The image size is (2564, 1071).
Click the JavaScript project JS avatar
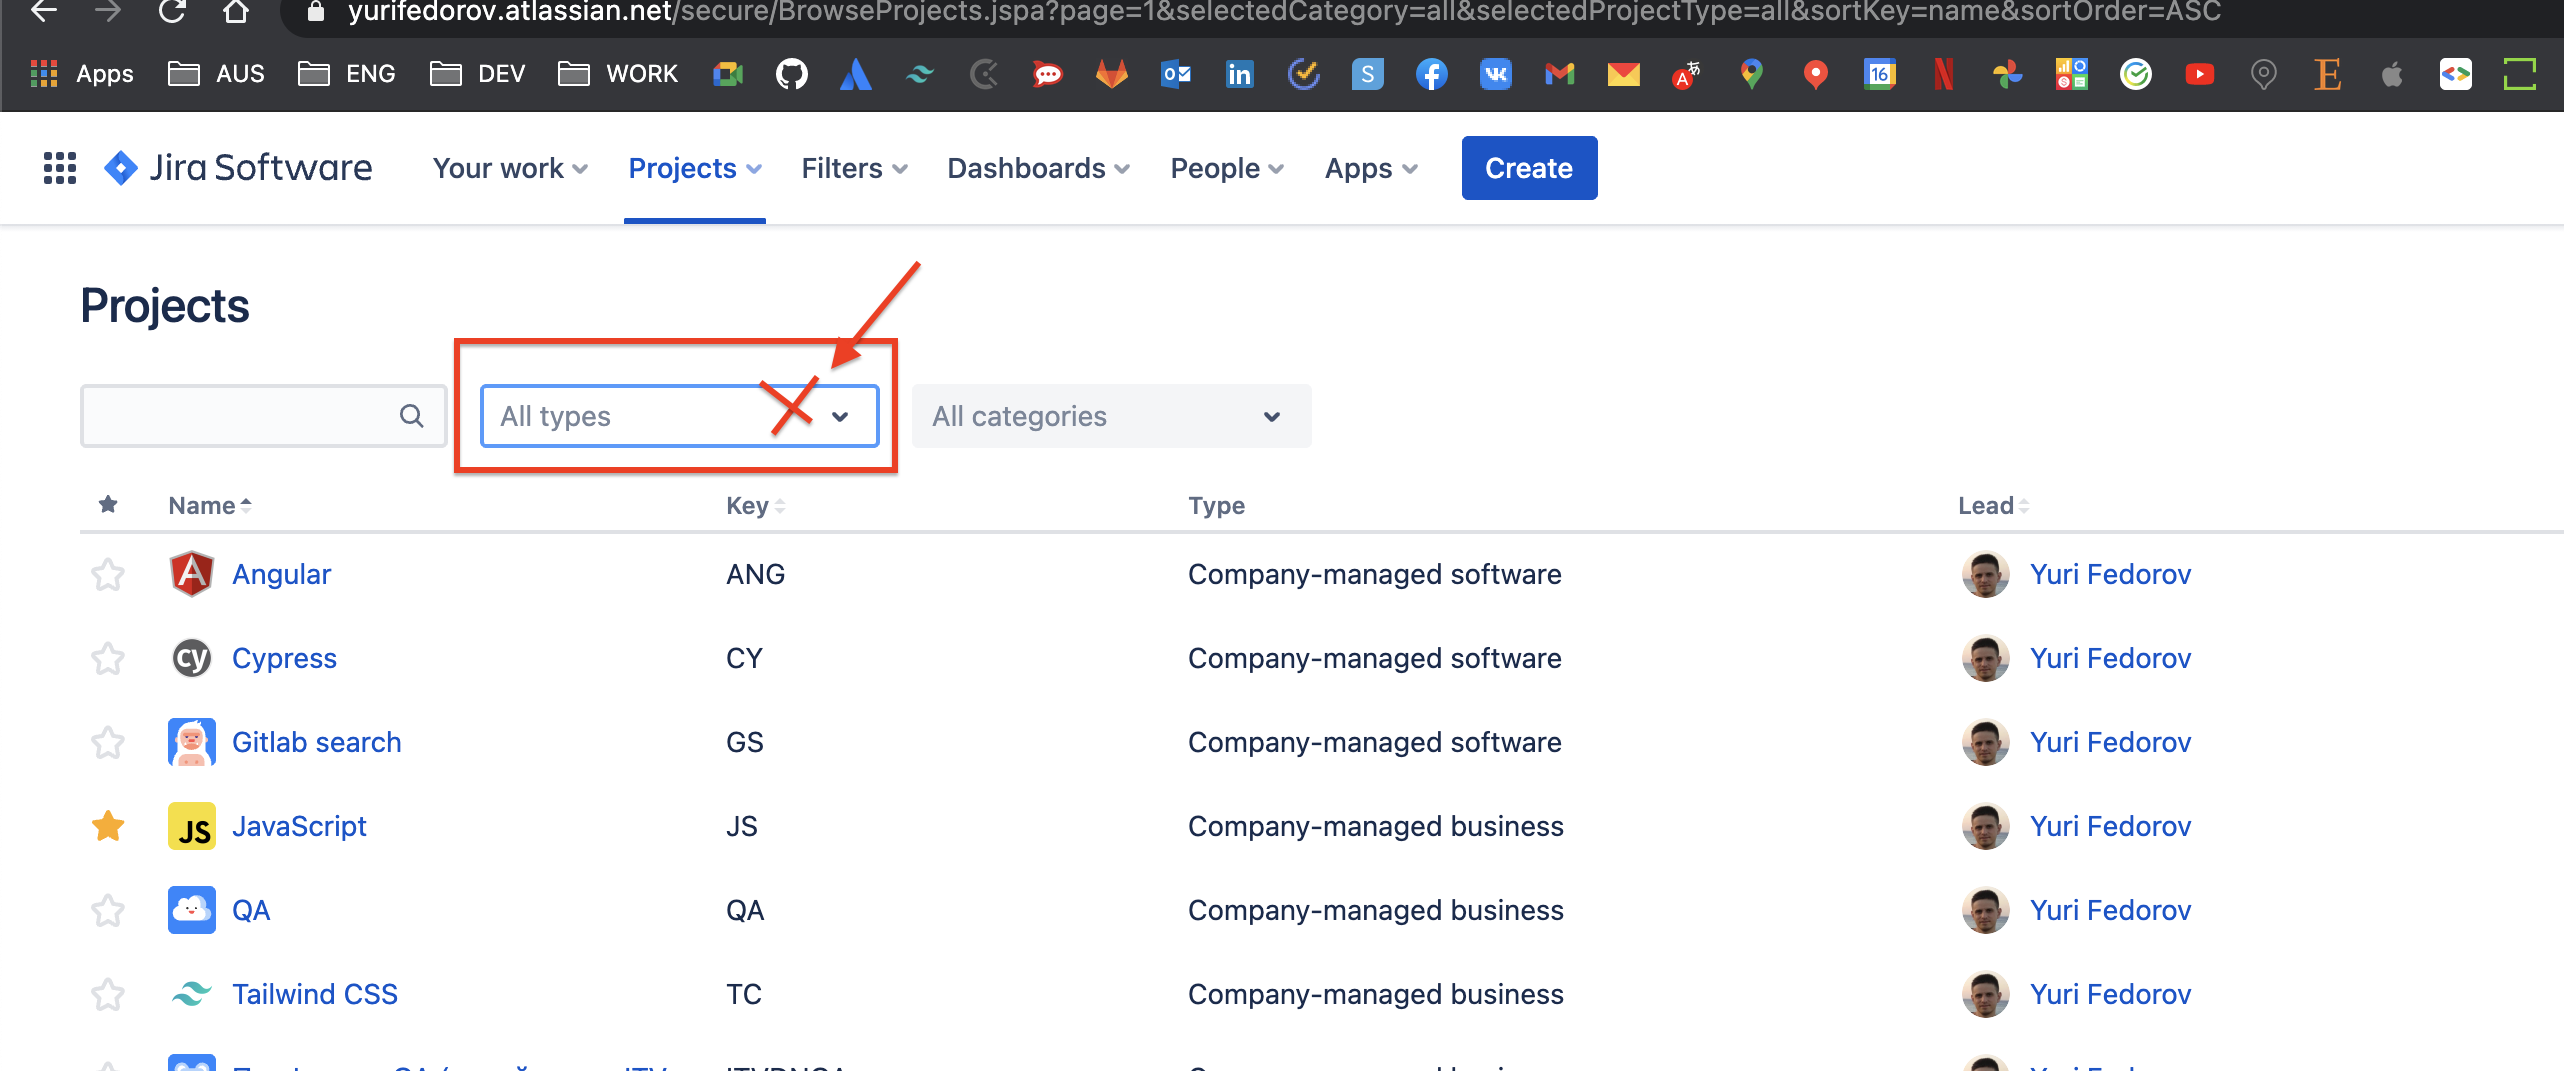192,826
